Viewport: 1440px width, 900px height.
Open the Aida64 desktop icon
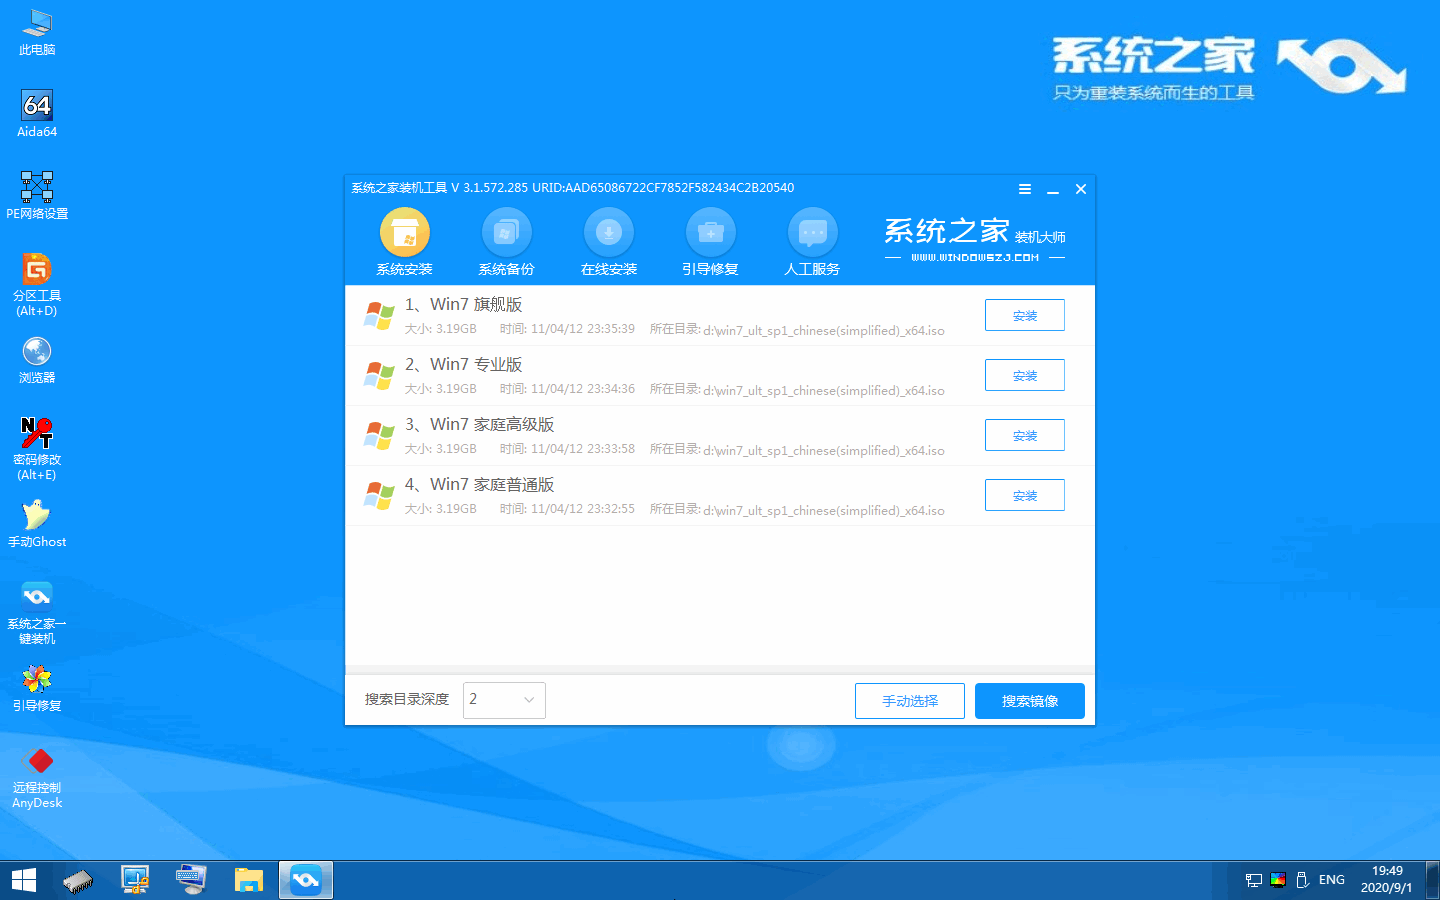37,106
